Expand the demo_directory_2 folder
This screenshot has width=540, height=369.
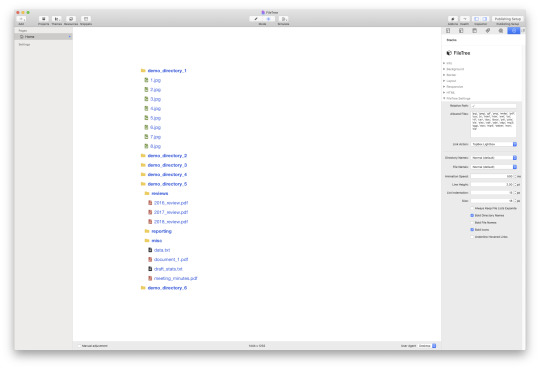click(167, 156)
